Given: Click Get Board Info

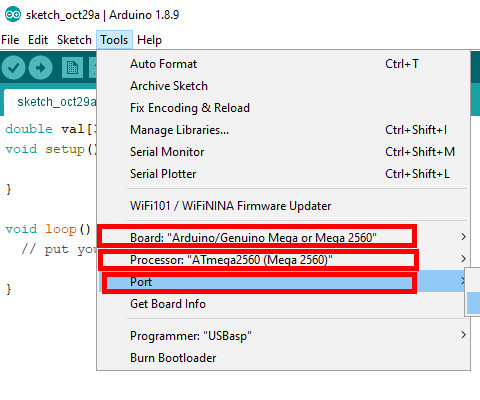Looking at the screenshot, I should click(283, 304).
